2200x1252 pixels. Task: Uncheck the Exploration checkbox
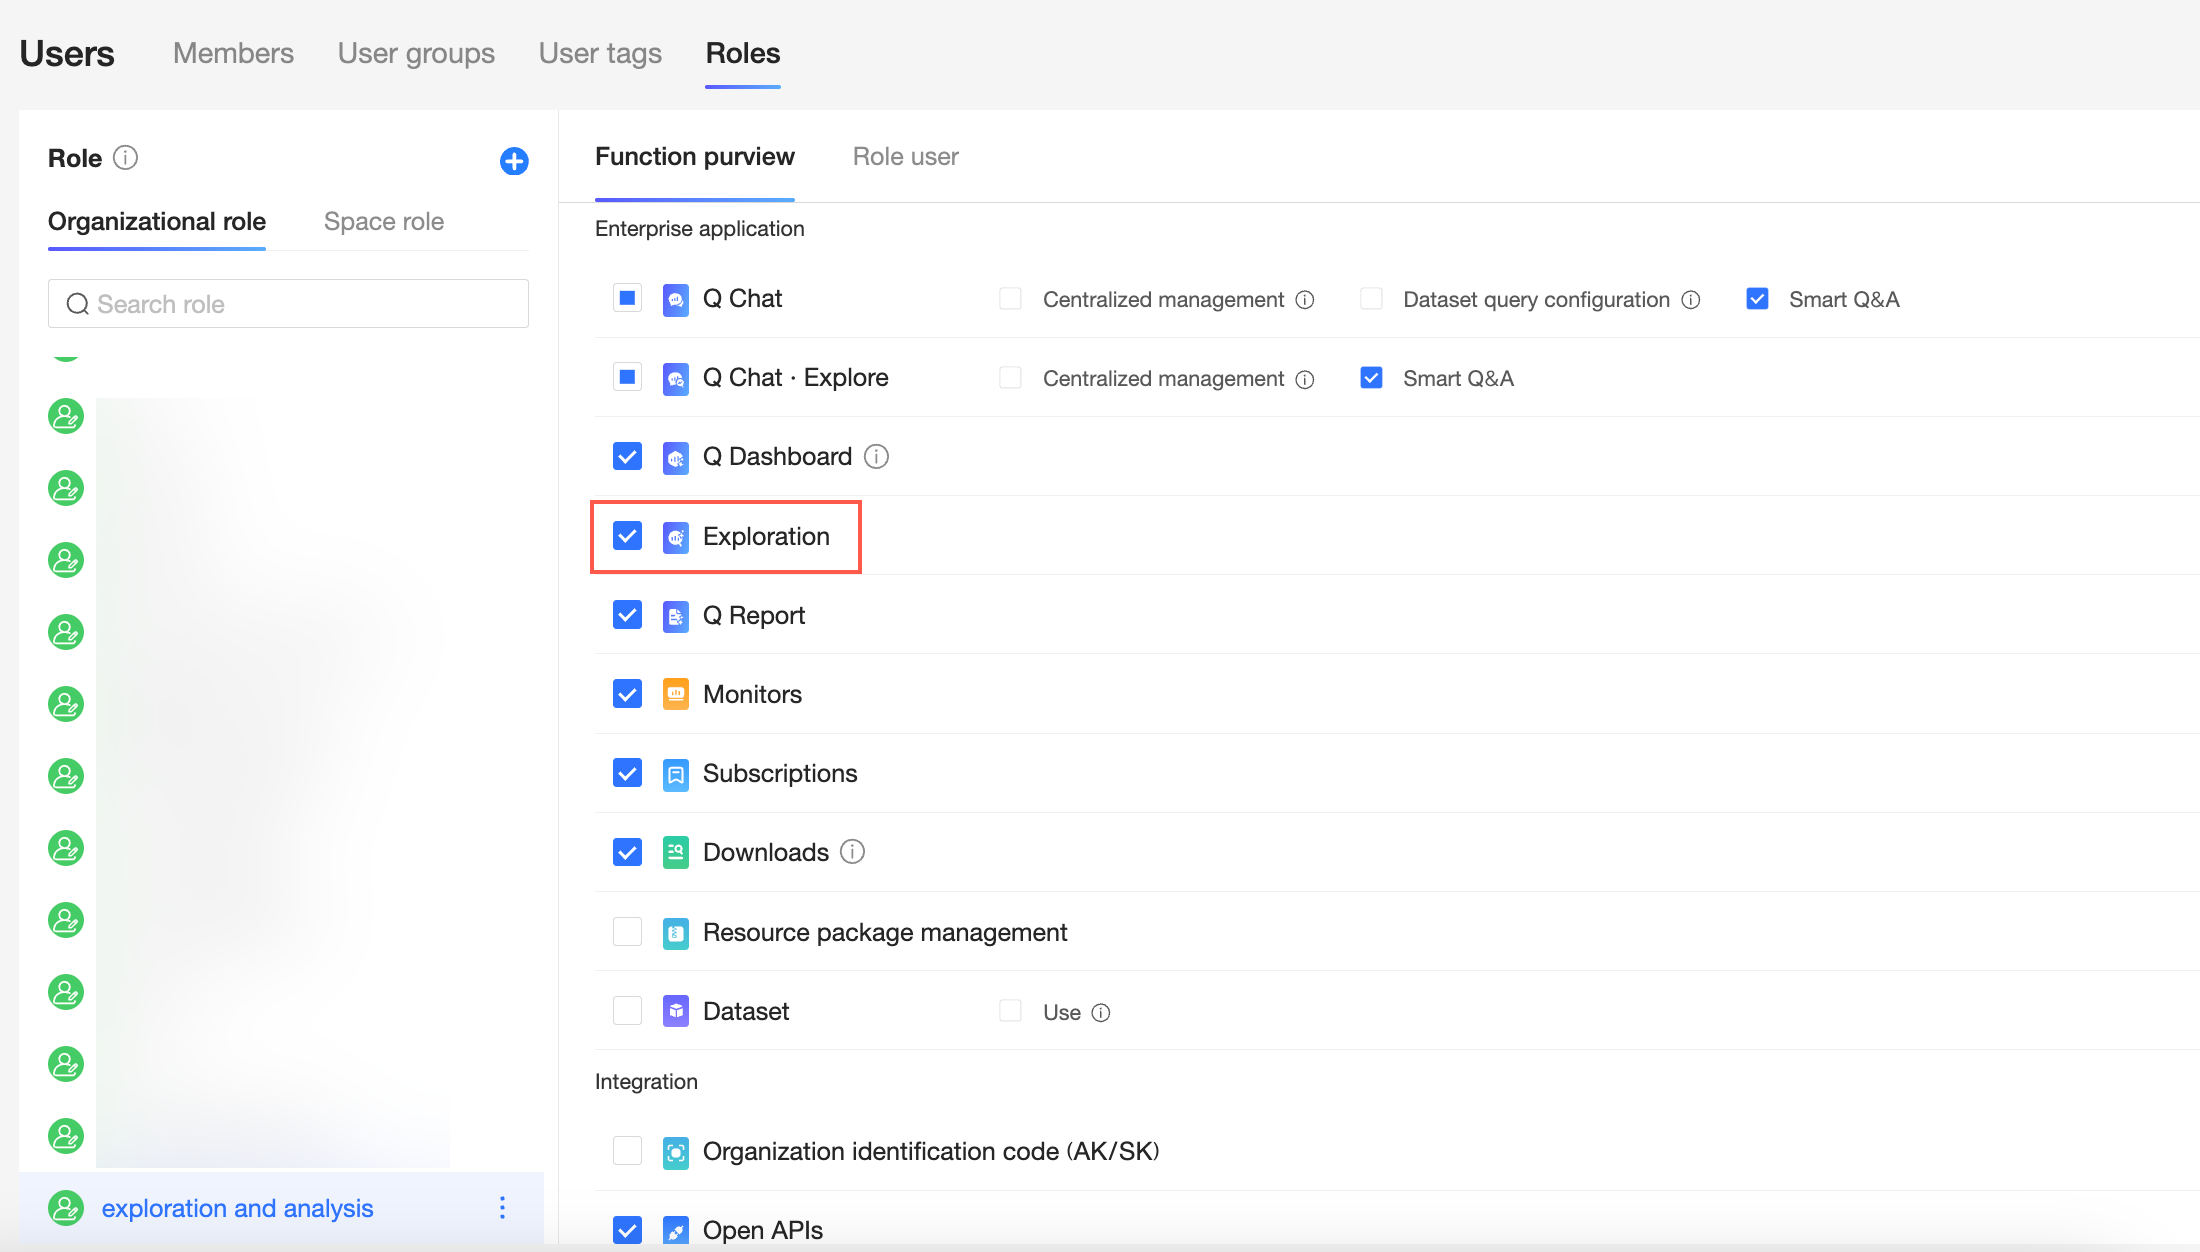point(627,536)
